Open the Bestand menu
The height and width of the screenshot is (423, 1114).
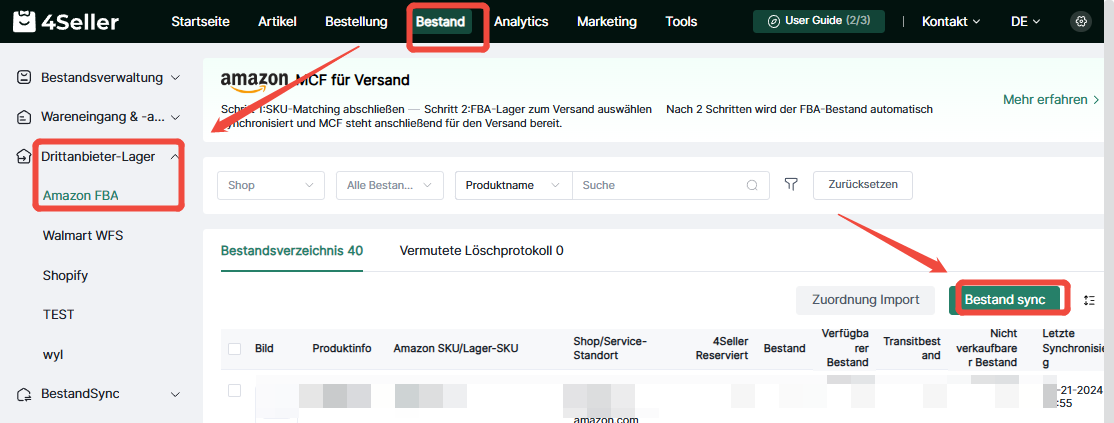[440, 21]
